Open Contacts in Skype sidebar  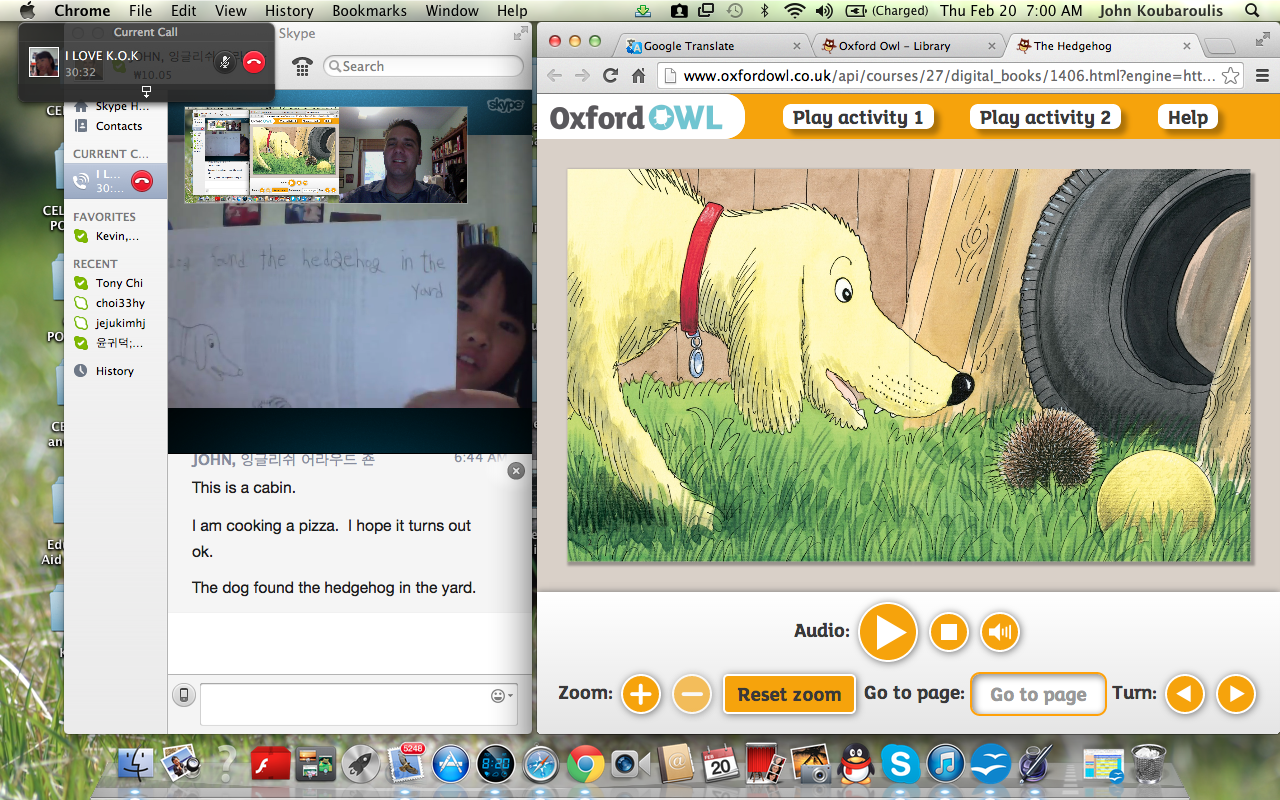click(x=115, y=126)
